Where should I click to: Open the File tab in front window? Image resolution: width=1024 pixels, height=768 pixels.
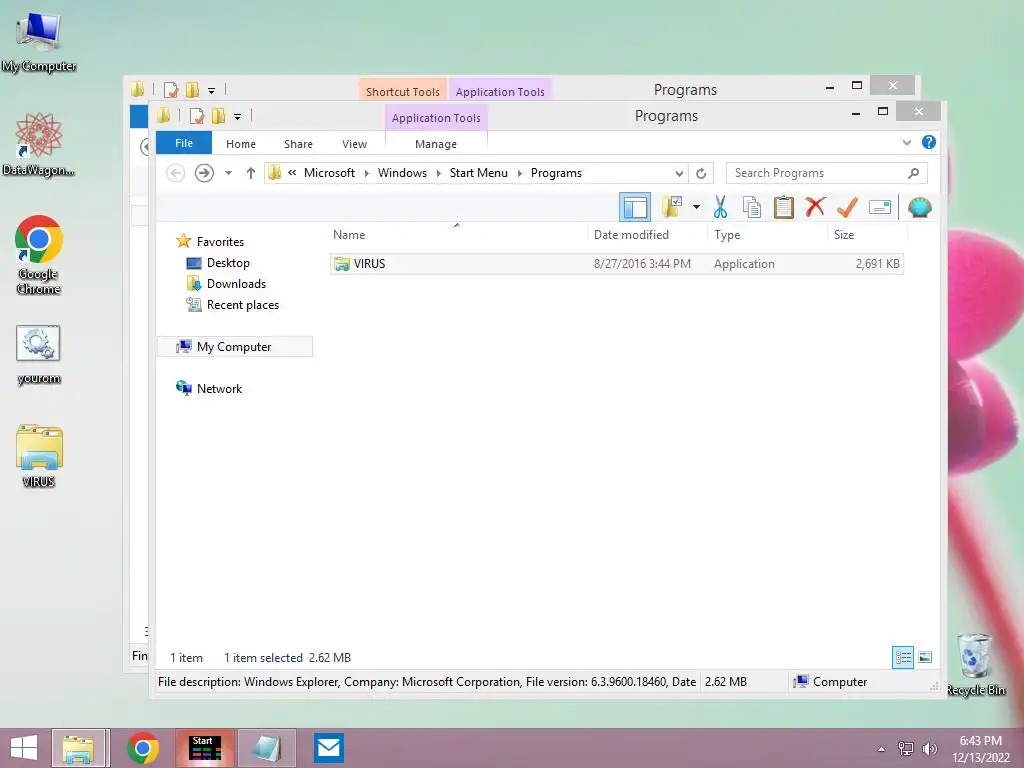pyautogui.click(x=184, y=143)
